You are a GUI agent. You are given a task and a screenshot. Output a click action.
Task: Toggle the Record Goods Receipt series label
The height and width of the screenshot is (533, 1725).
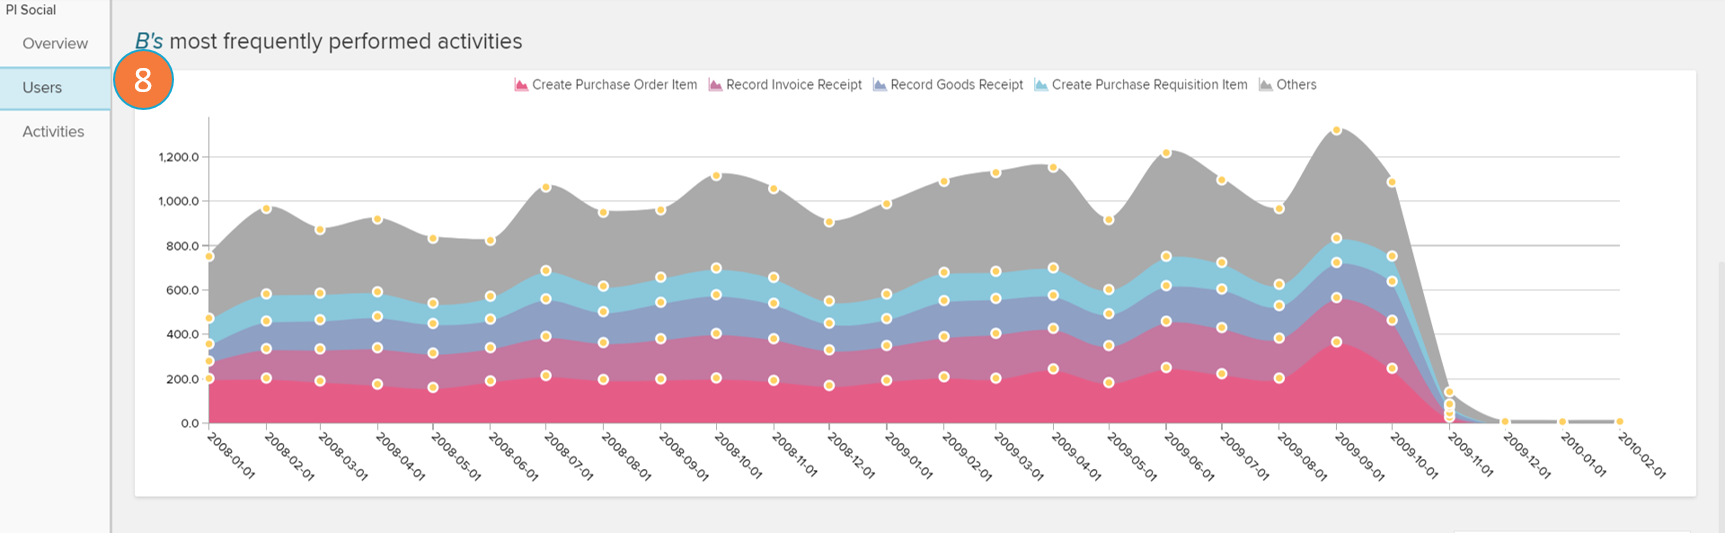point(956,85)
